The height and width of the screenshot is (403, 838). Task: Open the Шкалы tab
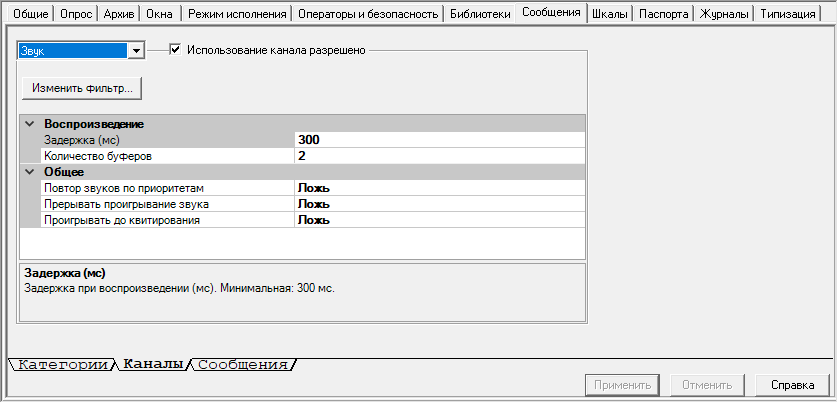[x=610, y=14]
